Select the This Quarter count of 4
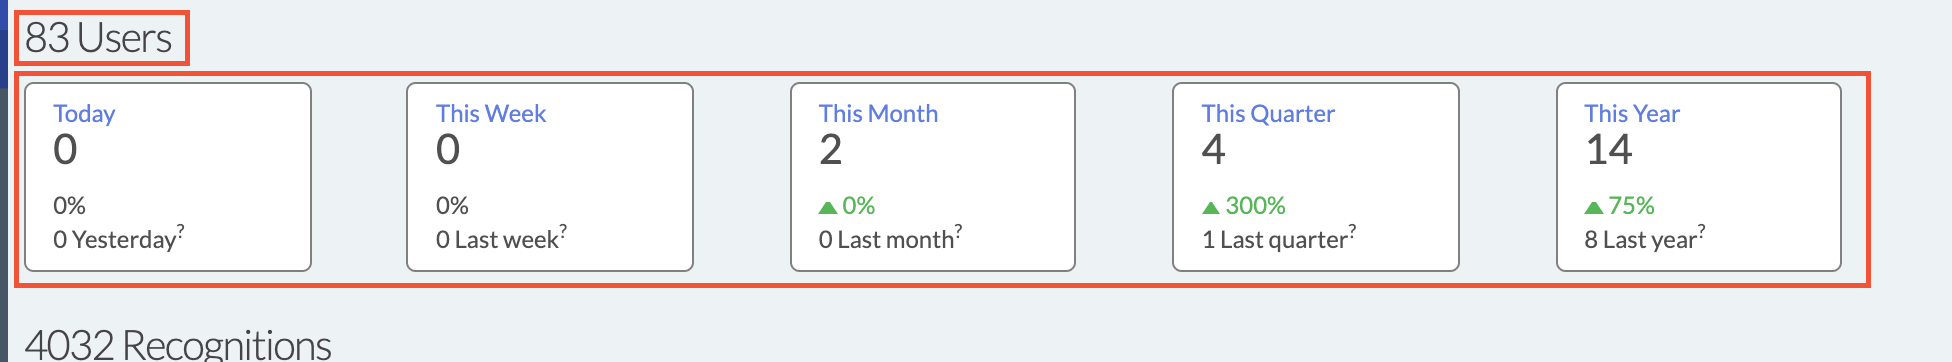The image size is (1952, 362). (x=1214, y=150)
